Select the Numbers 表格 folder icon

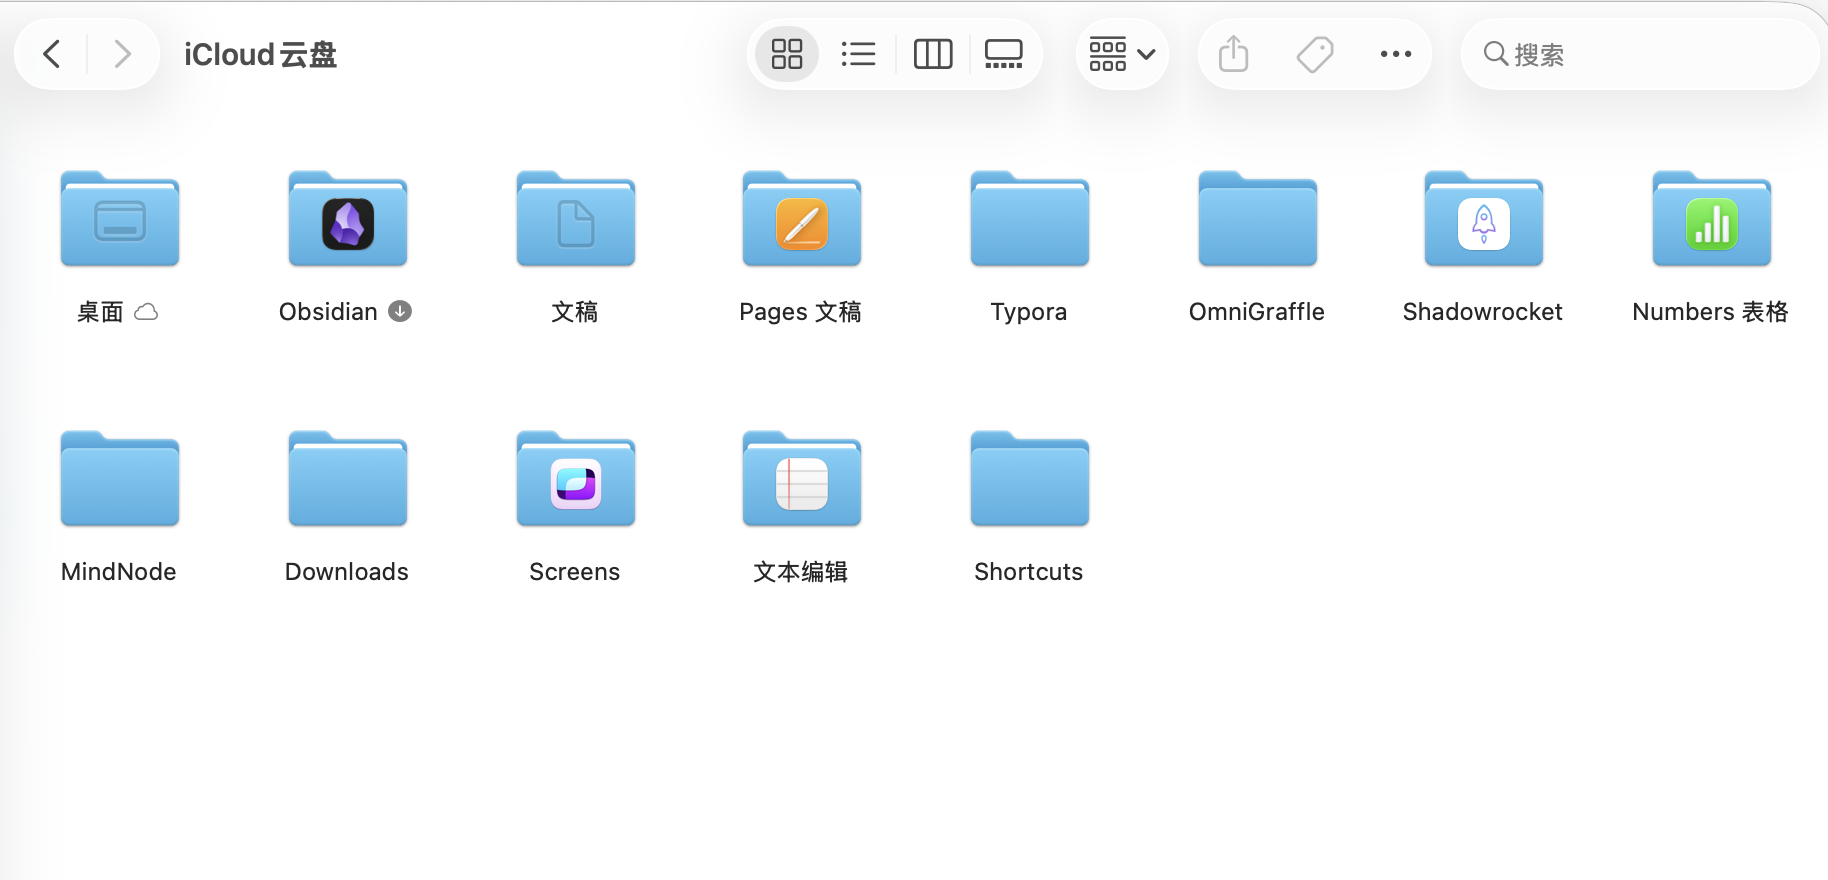[1712, 219]
